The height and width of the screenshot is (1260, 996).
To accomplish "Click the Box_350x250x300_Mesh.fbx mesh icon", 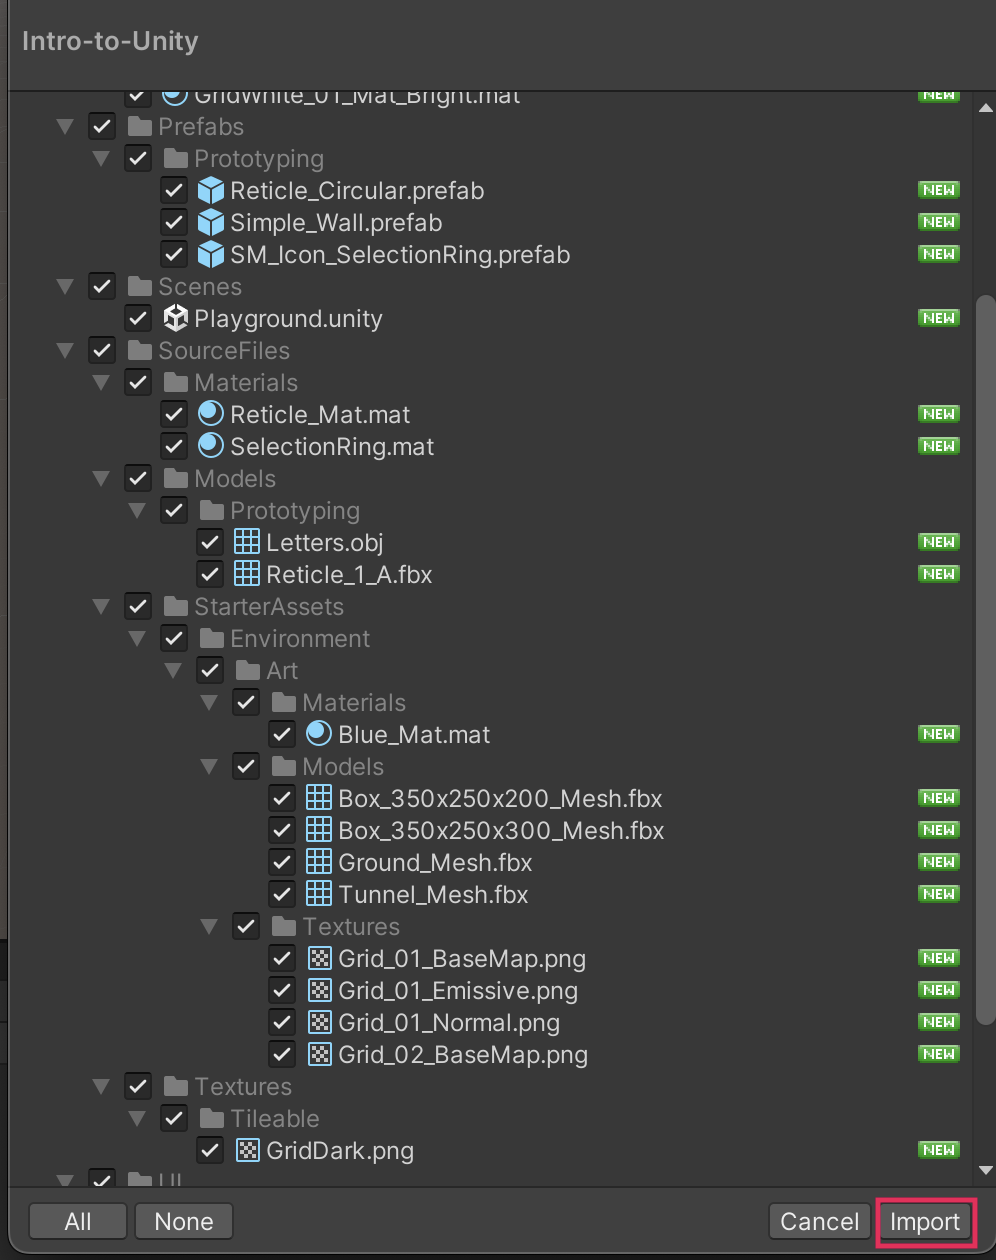I will point(318,830).
